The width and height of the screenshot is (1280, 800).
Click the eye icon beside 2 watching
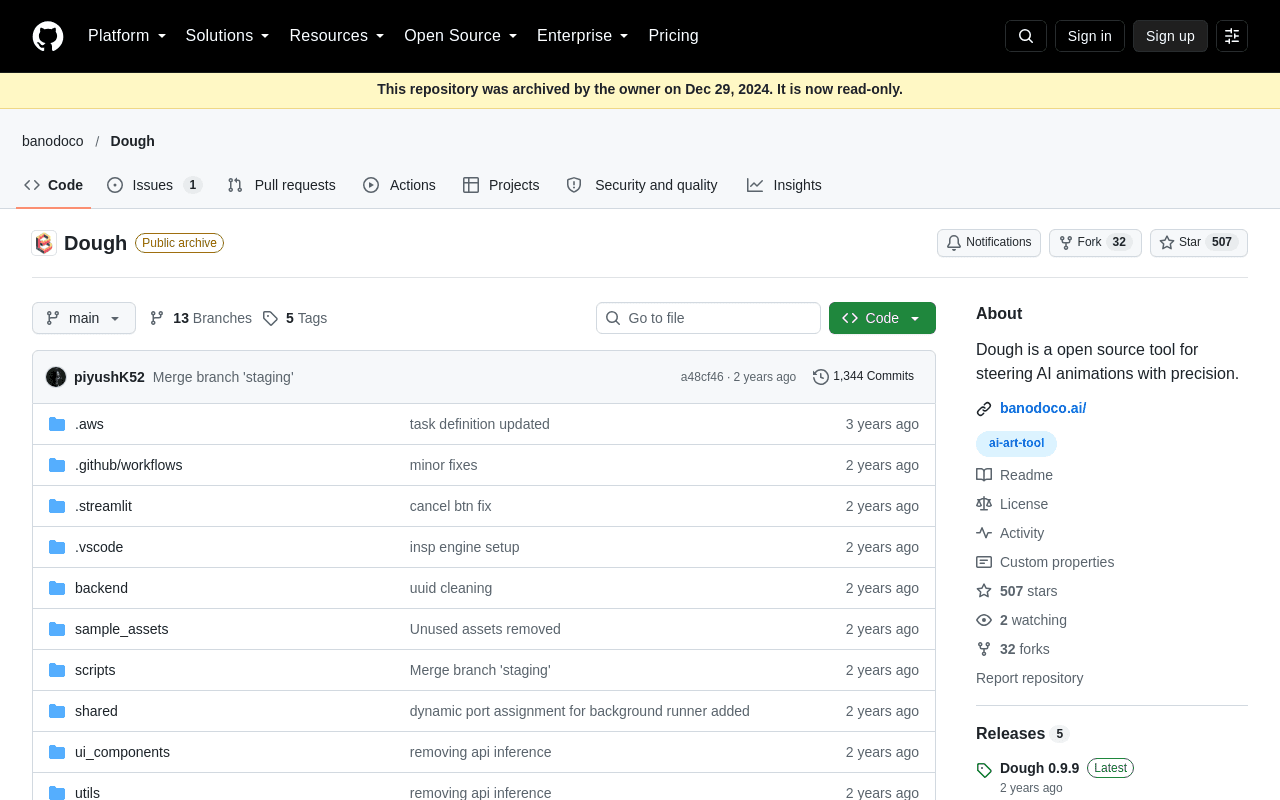[x=984, y=620]
